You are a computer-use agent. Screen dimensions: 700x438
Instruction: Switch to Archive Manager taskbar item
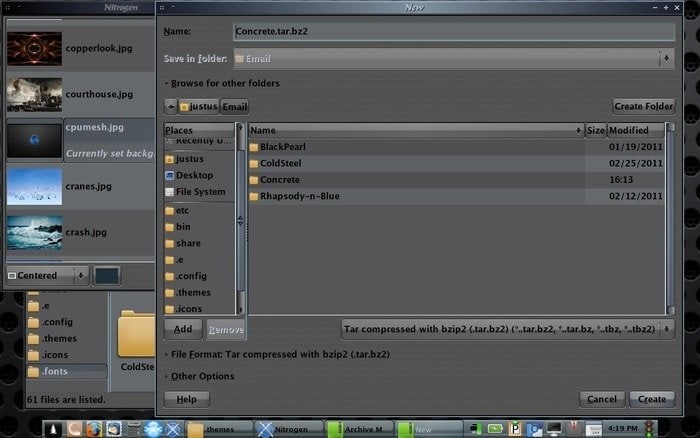[359, 429]
